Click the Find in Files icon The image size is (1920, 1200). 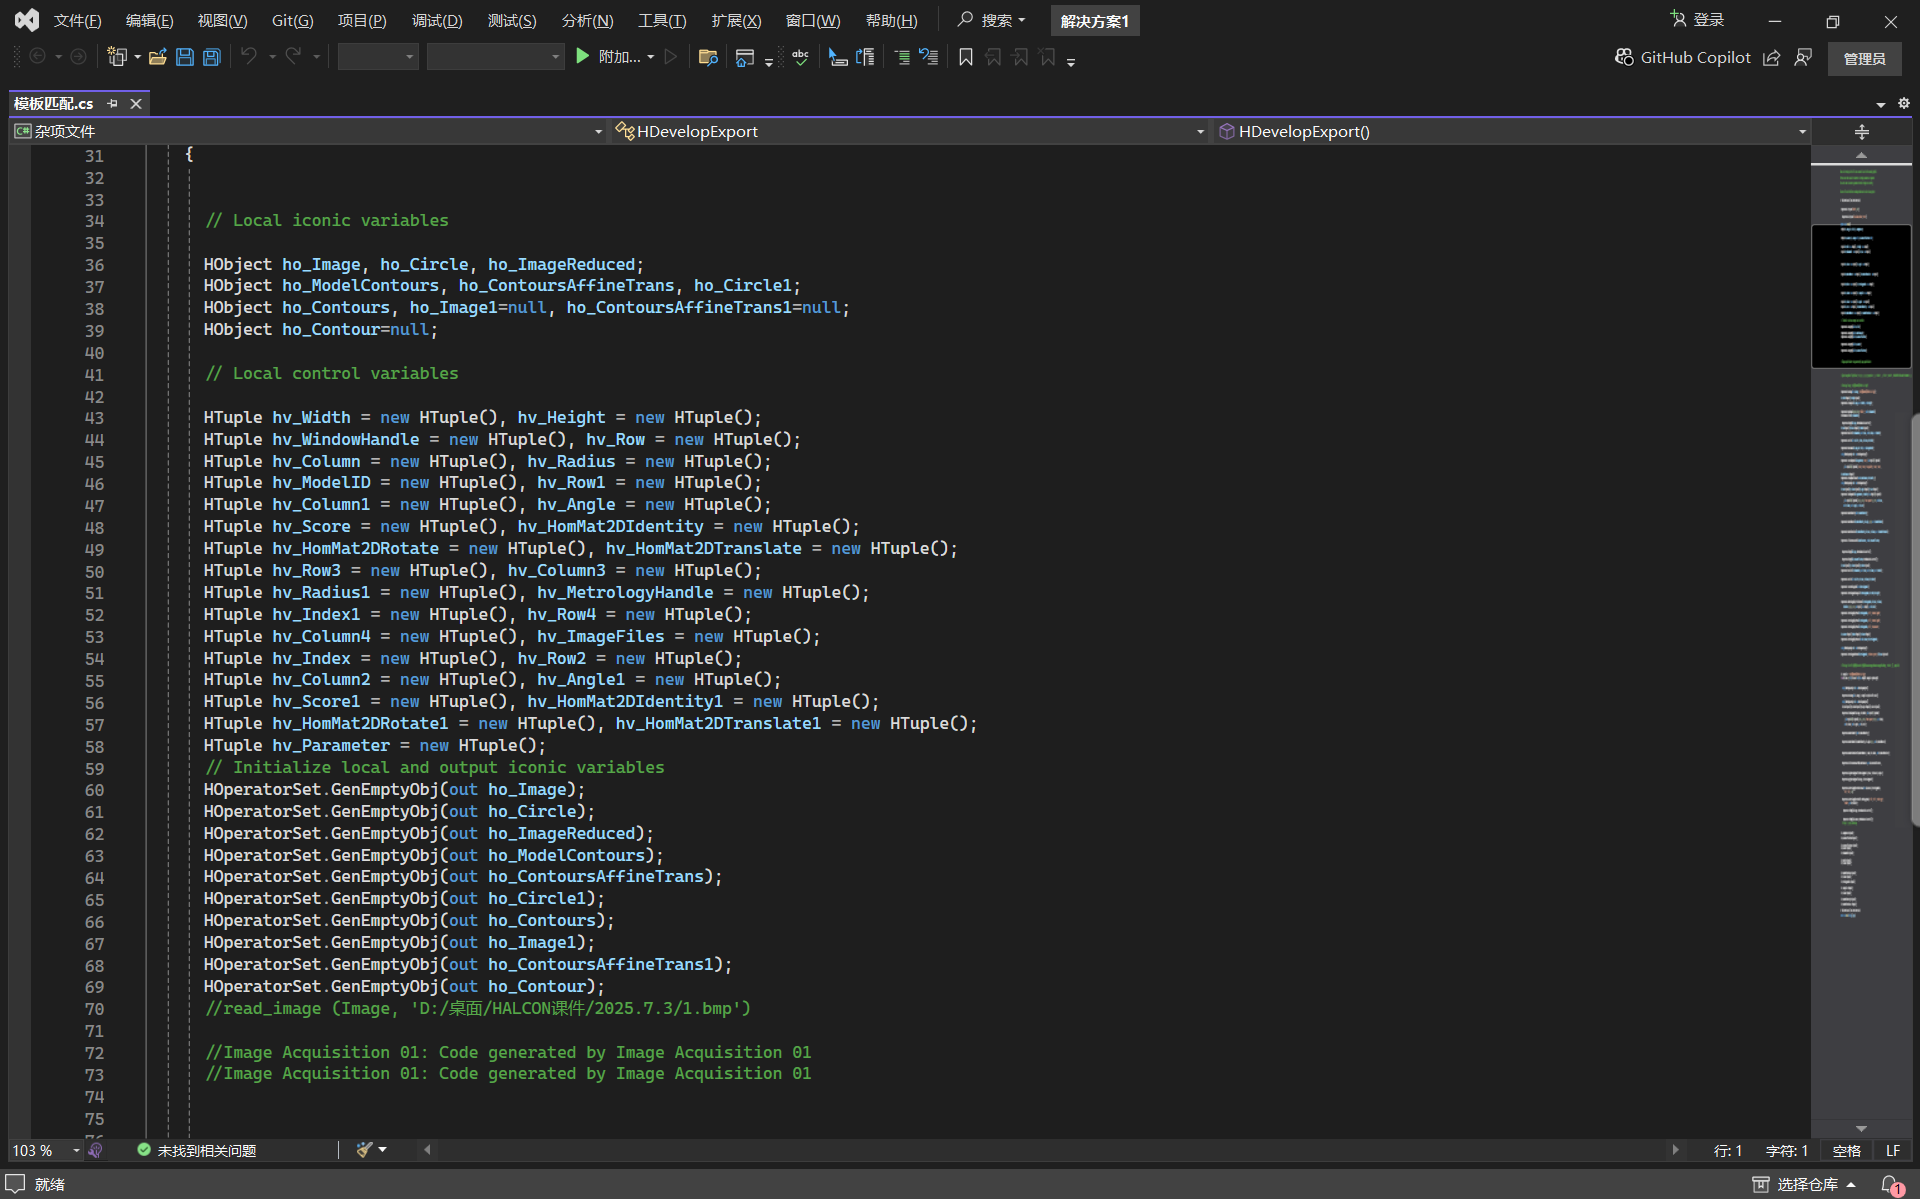point(708,58)
